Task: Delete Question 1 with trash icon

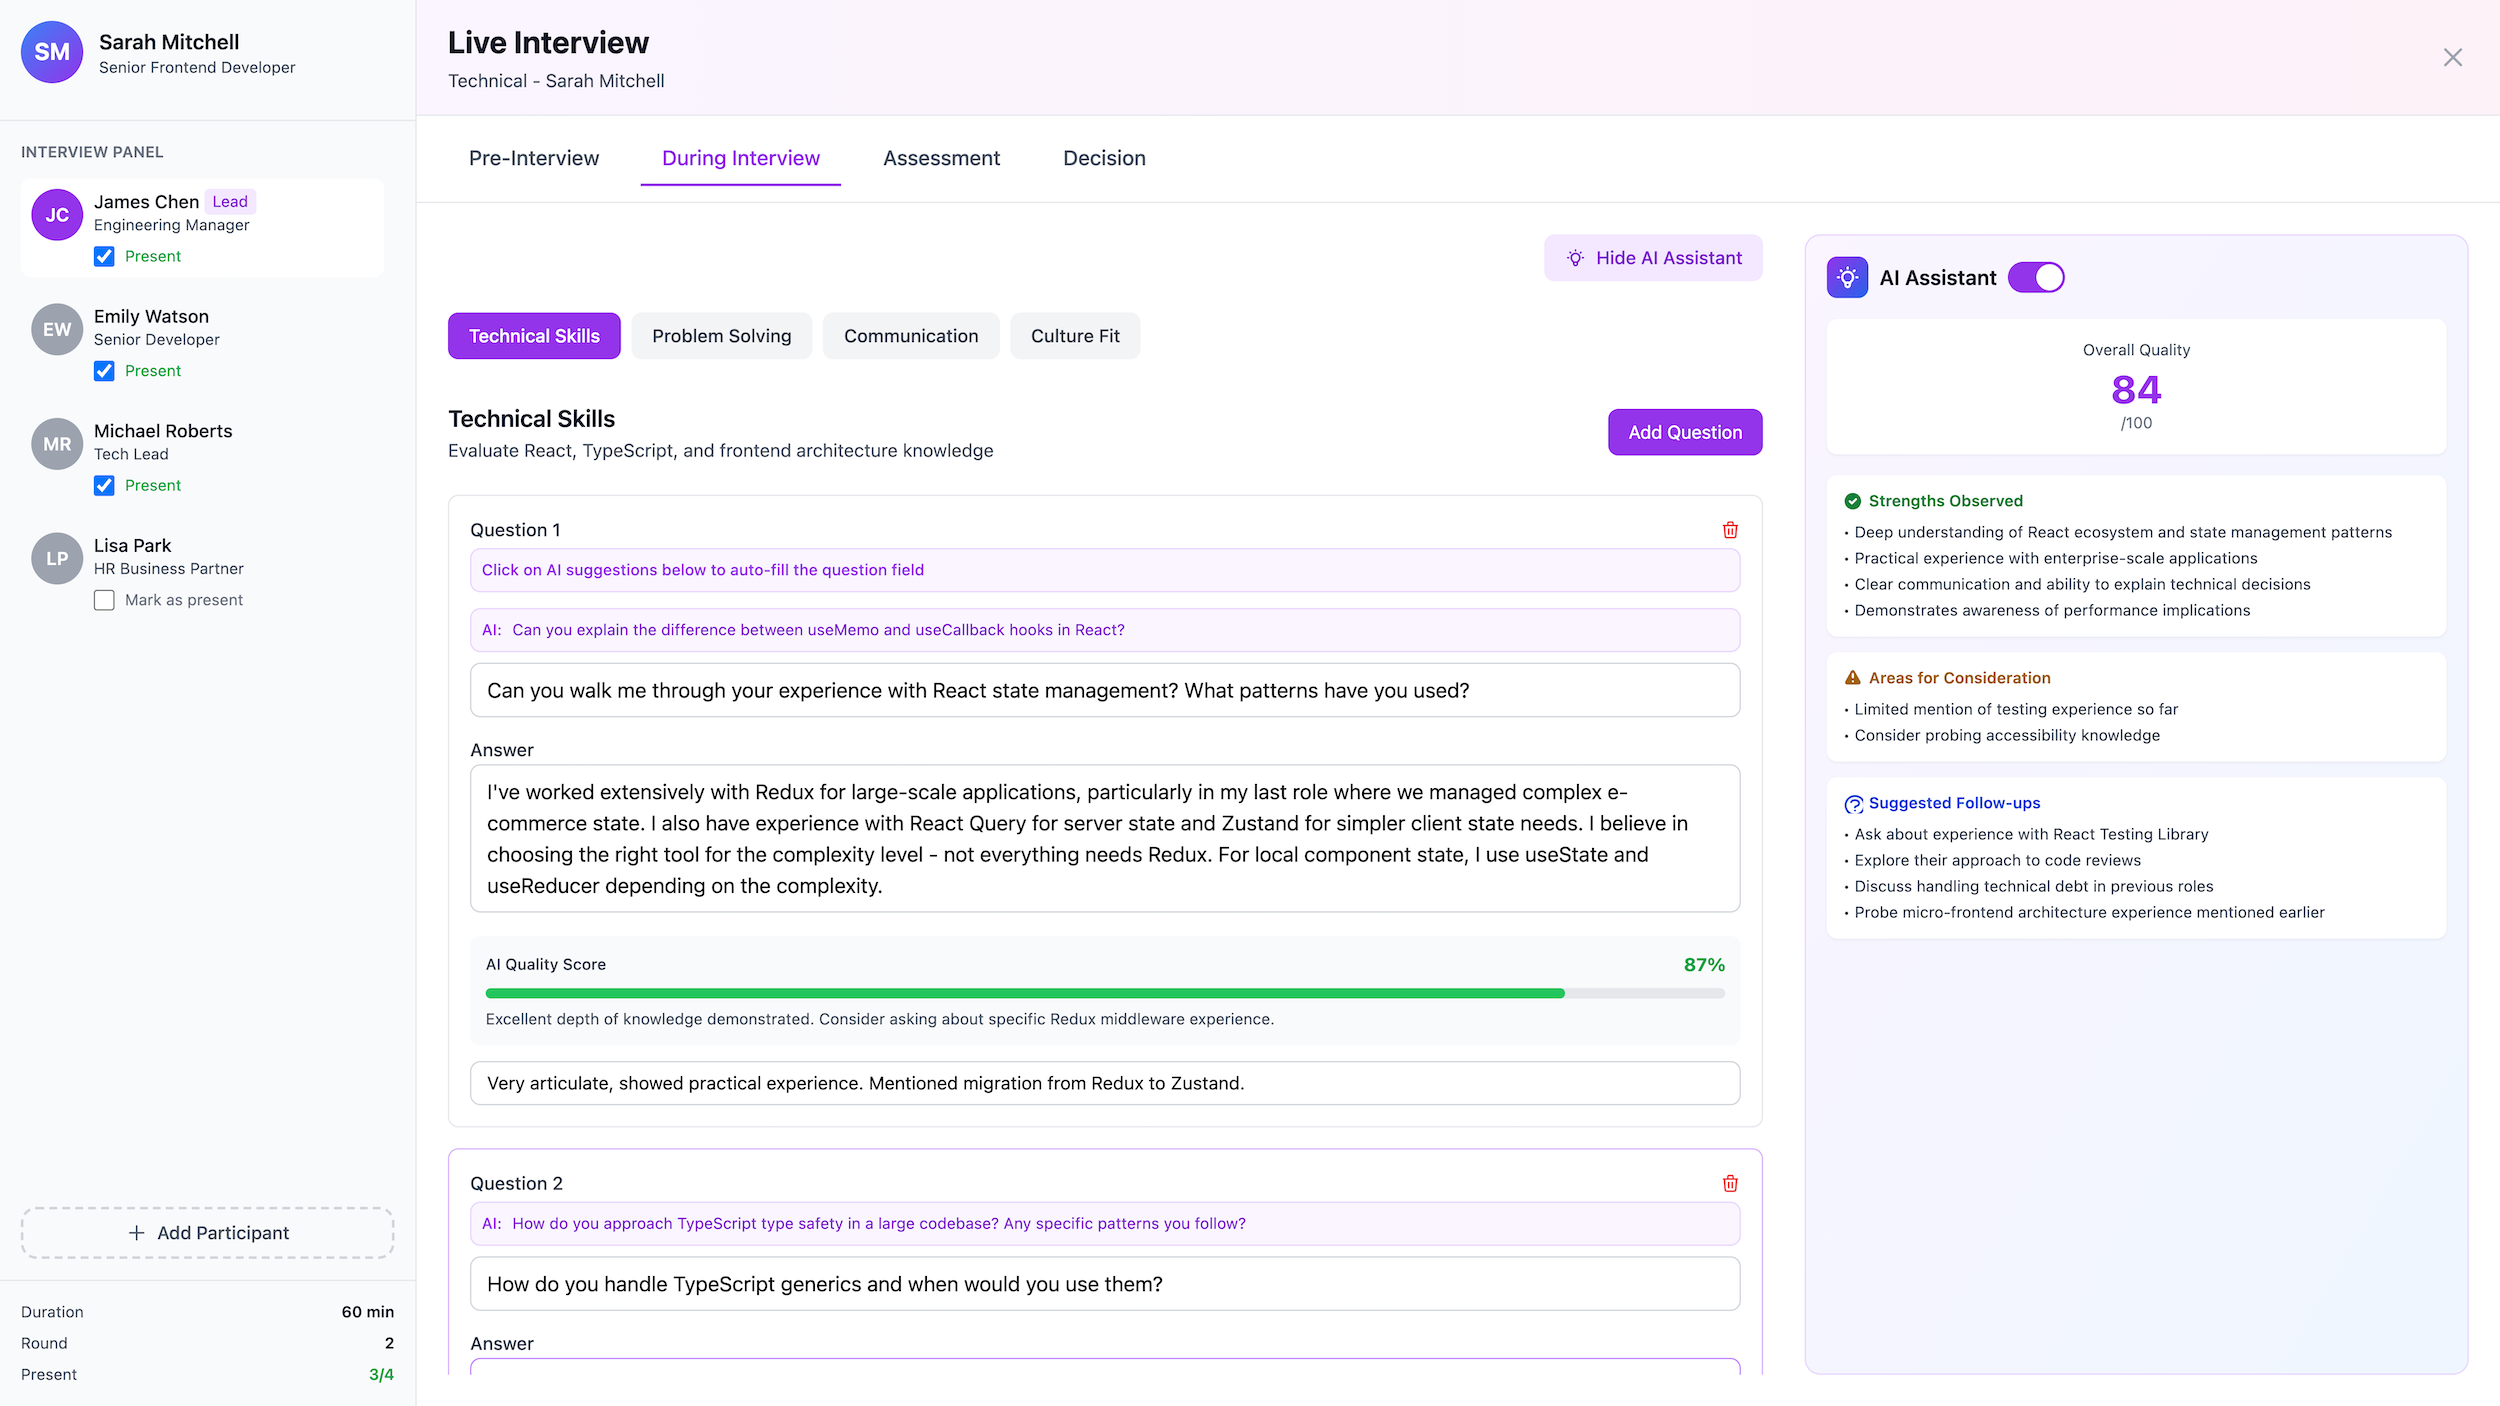Action: (1730, 530)
